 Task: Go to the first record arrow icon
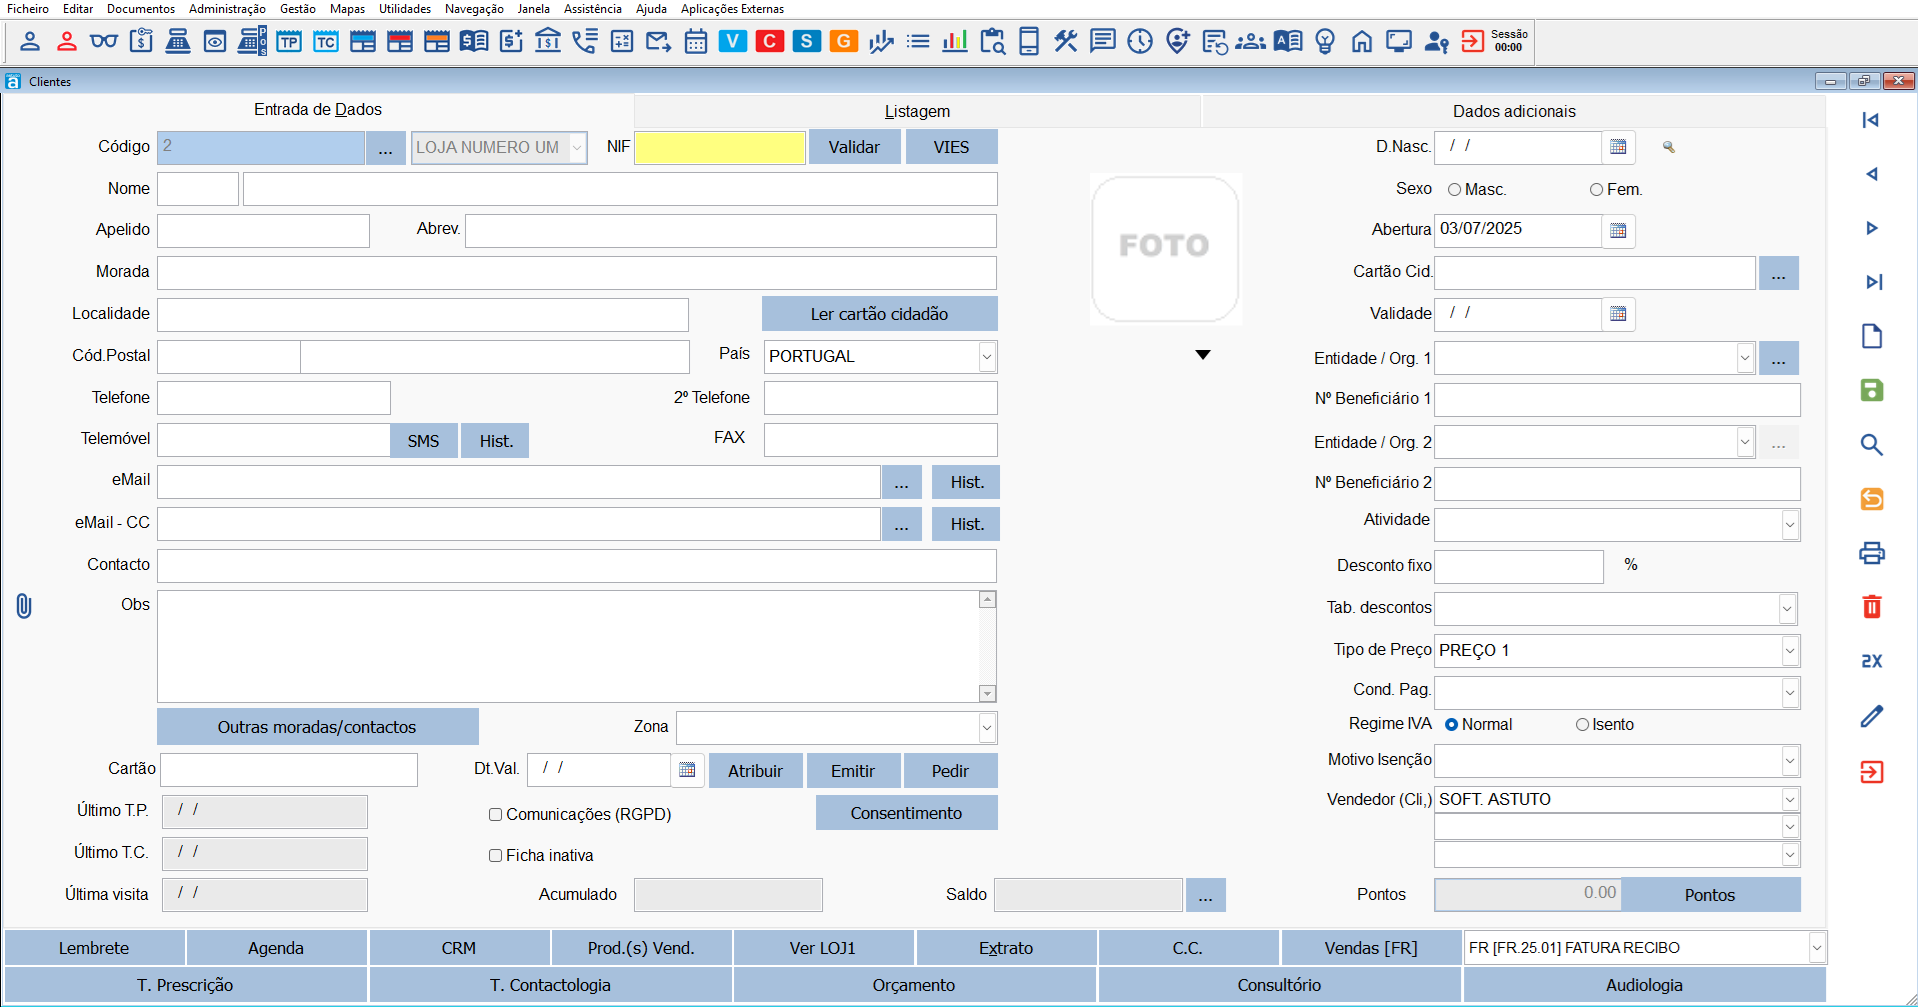1871,120
